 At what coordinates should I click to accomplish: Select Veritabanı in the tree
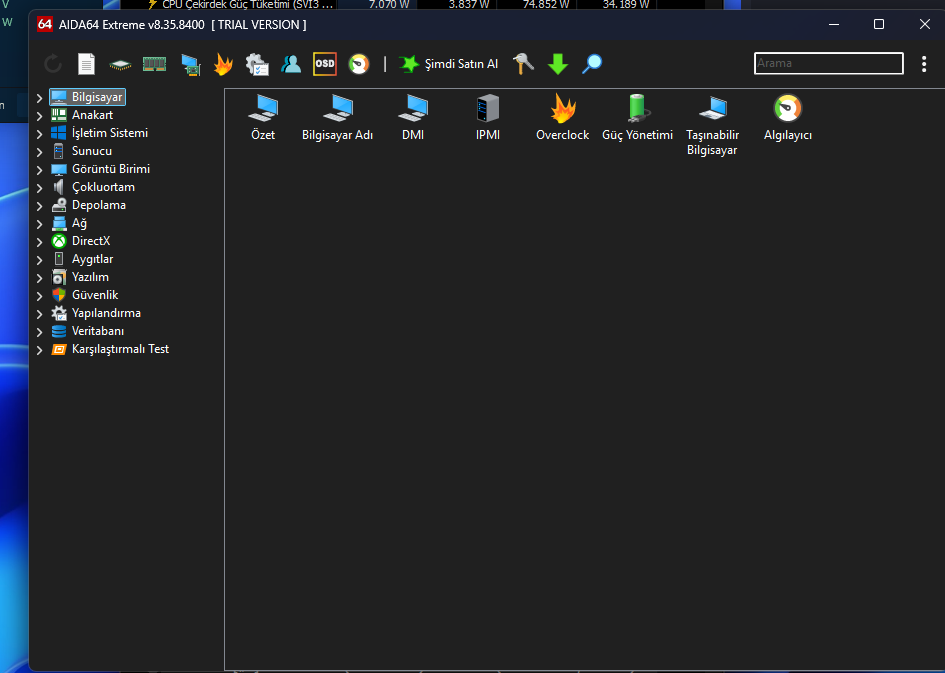(x=88, y=331)
